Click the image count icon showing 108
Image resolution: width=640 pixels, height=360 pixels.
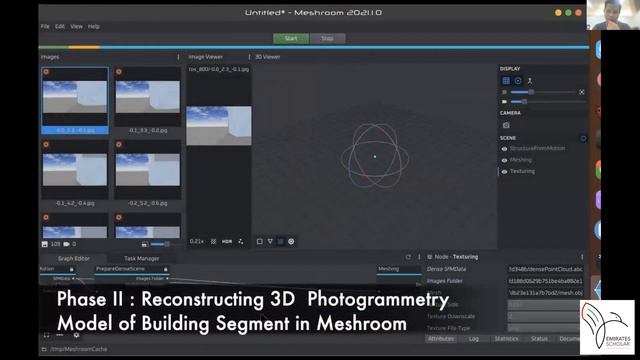[x=44, y=244]
